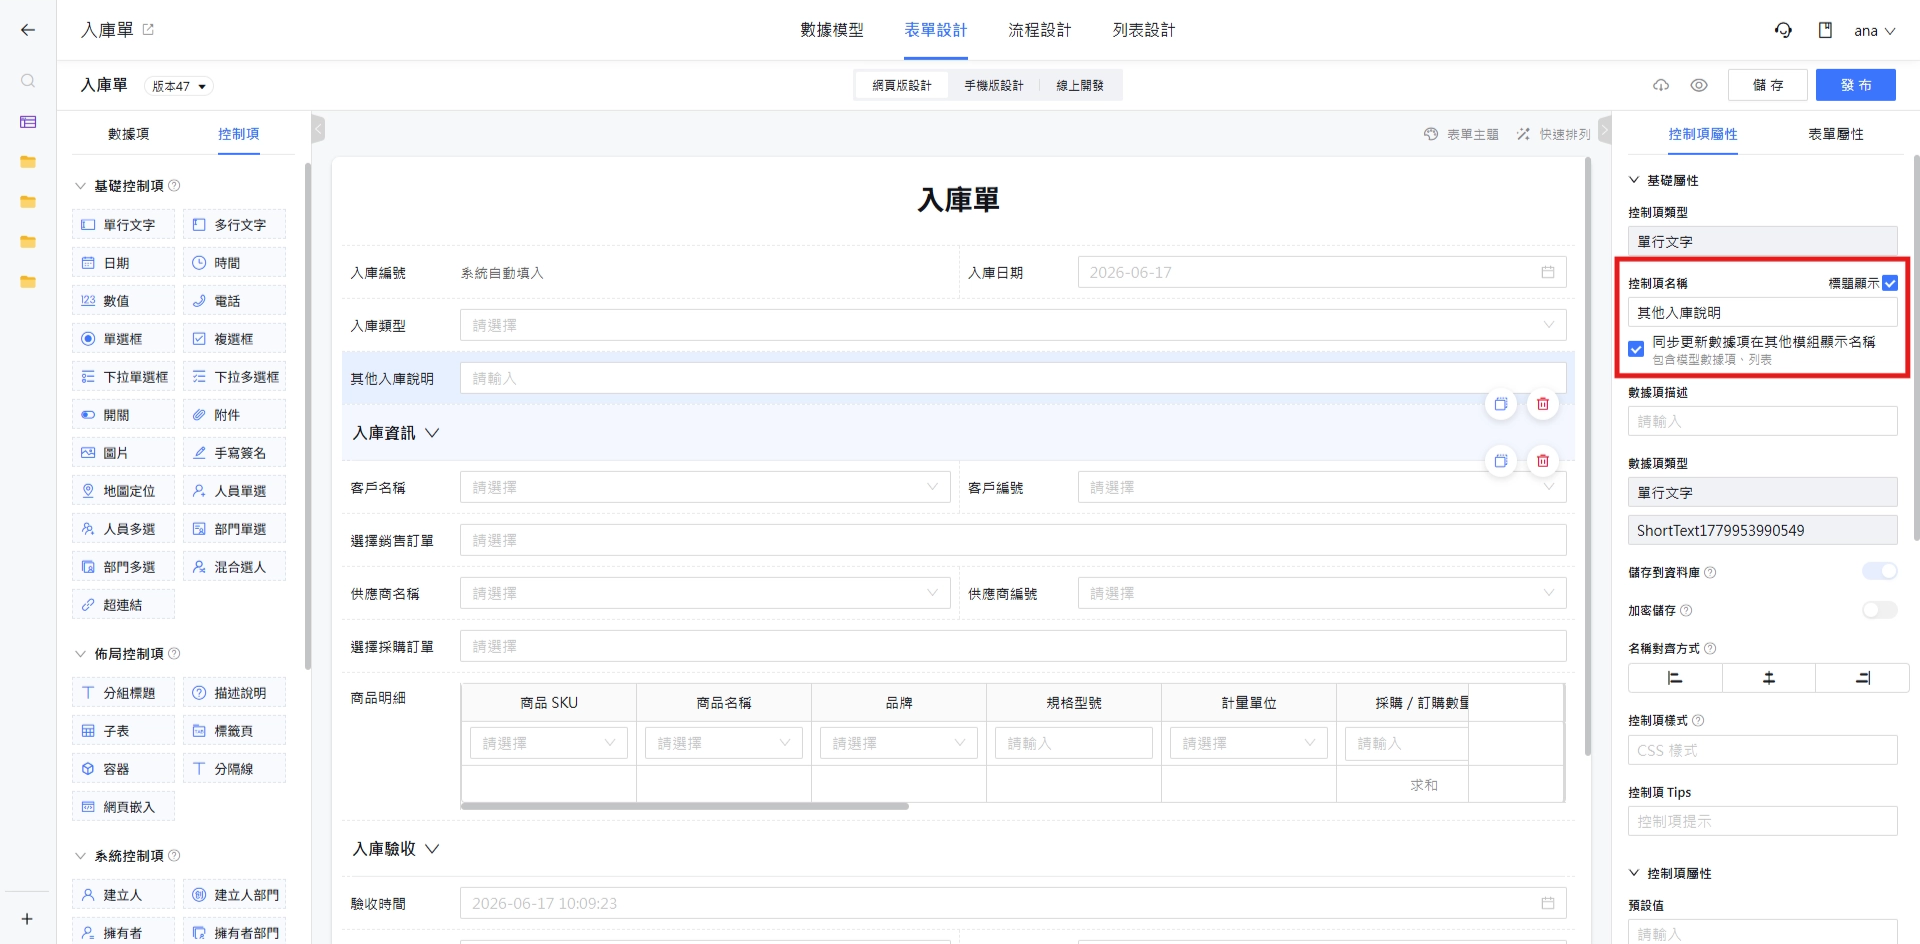1920x944 pixels.
Task: Add 開關 control
Action: point(123,415)
